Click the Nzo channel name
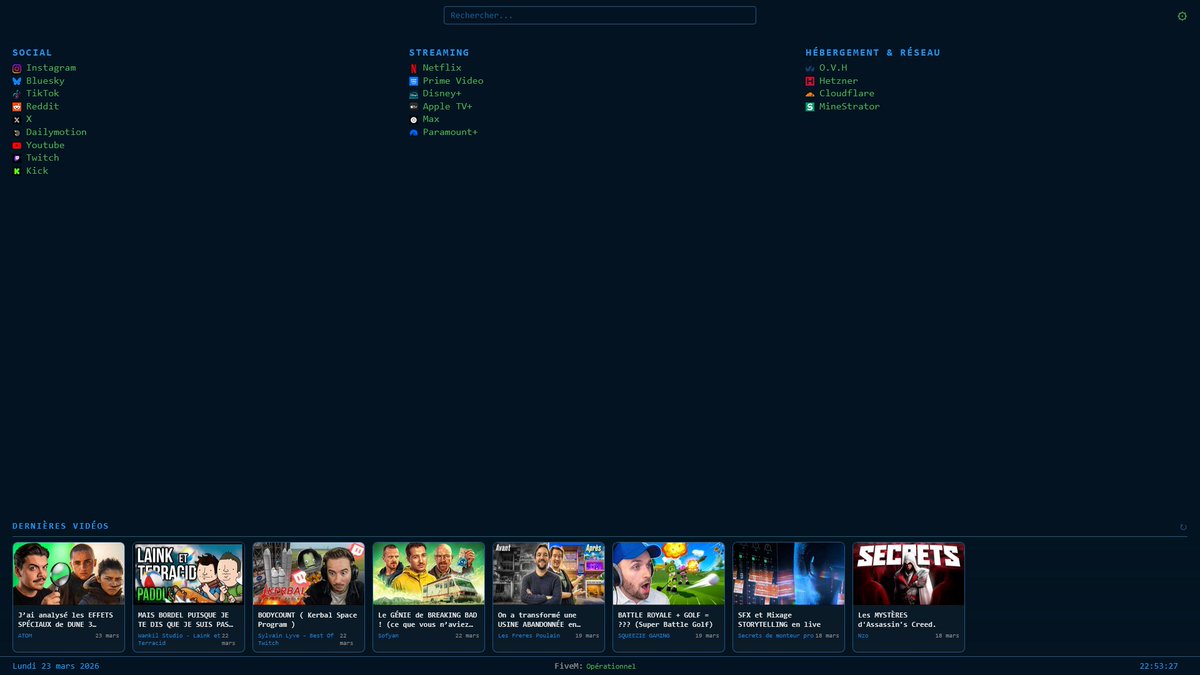 (863, 636)
